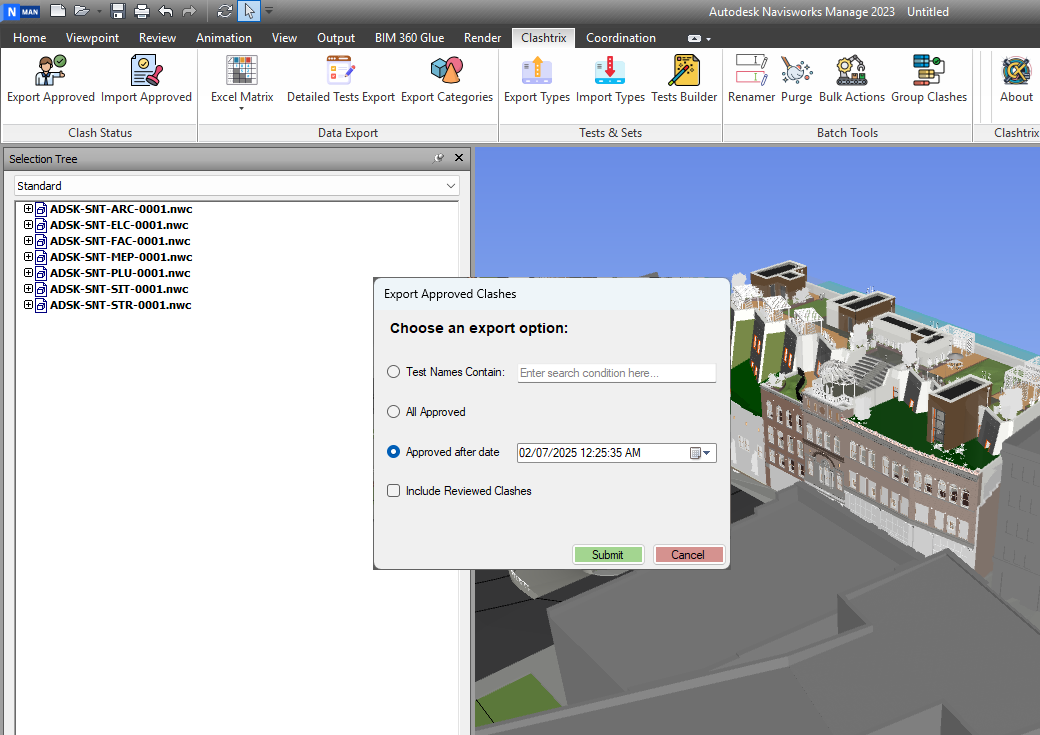Expand the ADSK-SNT-FAC-0001.nwc node
Viewport: 1040px width, 735px height.
coord(28,241)
